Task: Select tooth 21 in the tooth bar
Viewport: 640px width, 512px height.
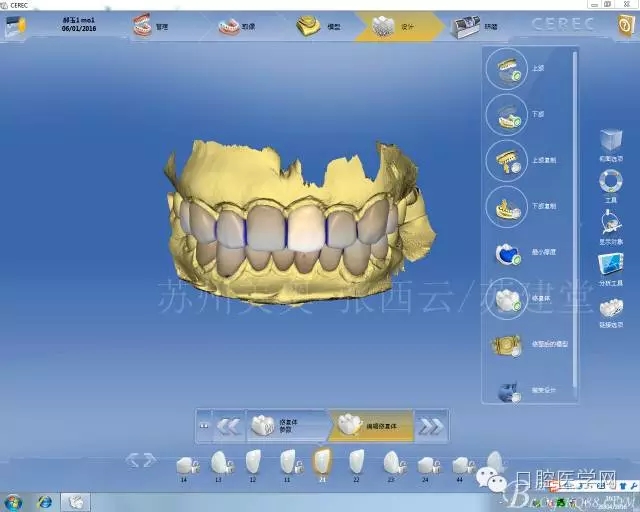Action: click(322, 461)
